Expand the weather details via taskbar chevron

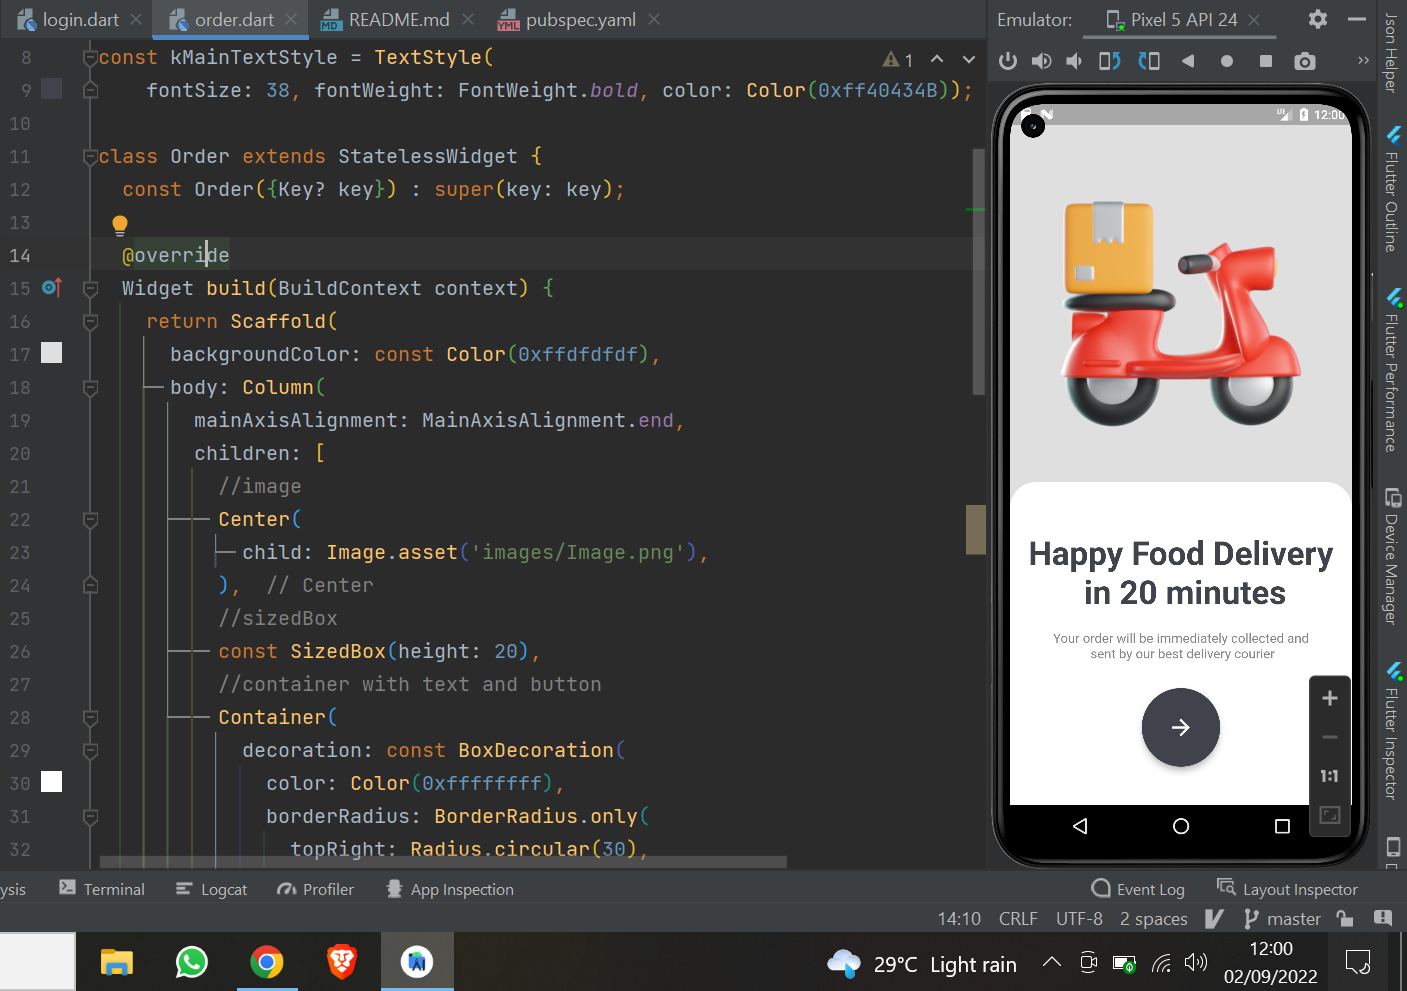1051,963
